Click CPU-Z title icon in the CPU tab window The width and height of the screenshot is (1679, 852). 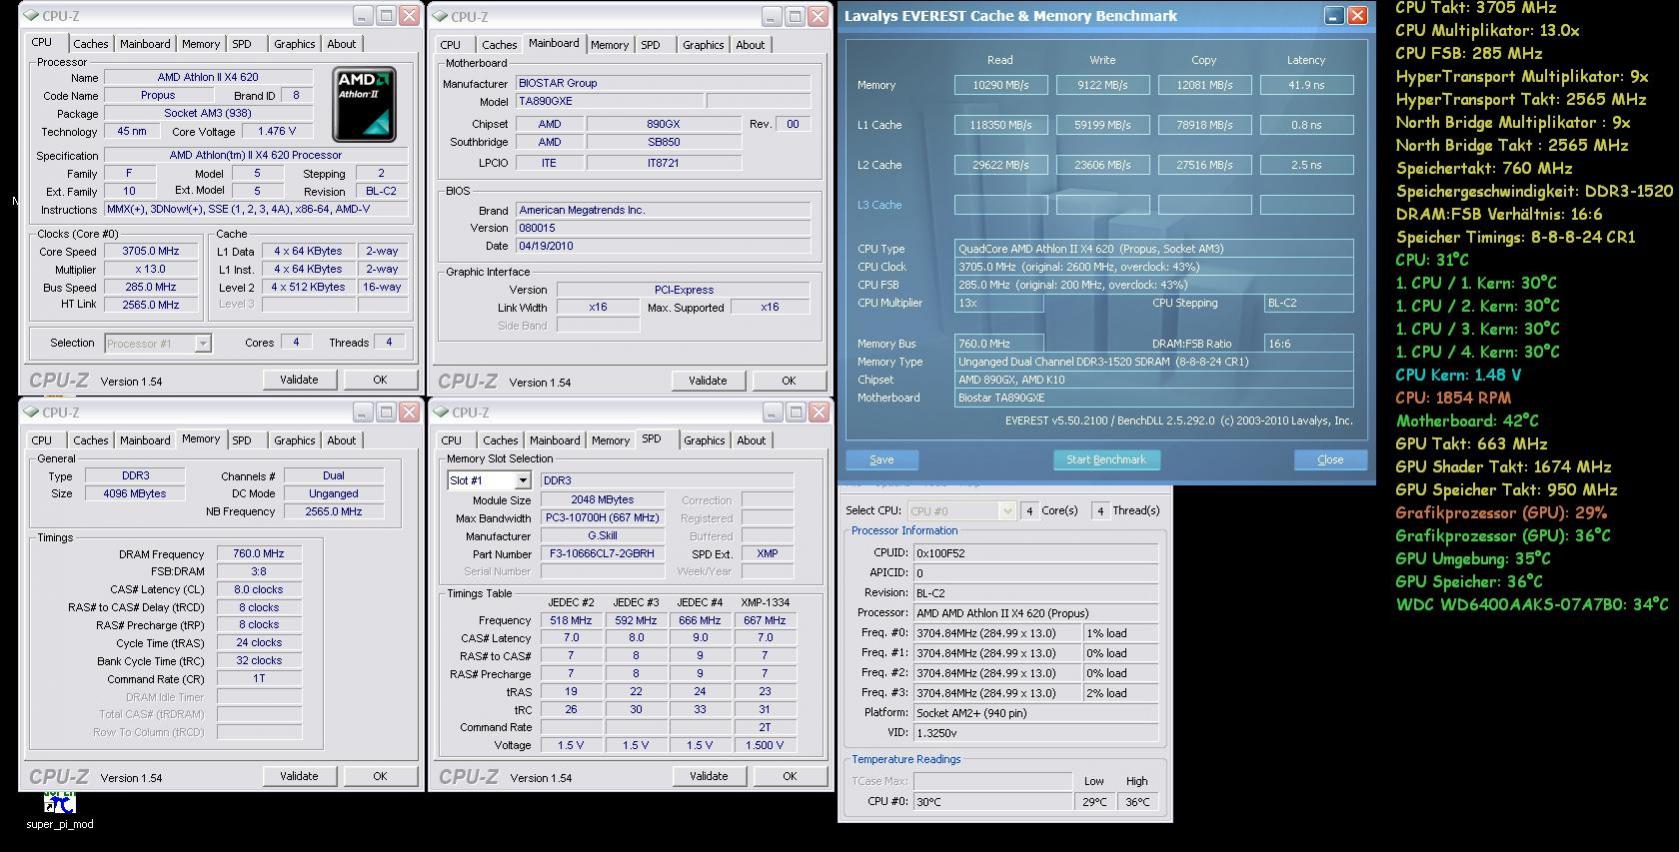point(30,16)
